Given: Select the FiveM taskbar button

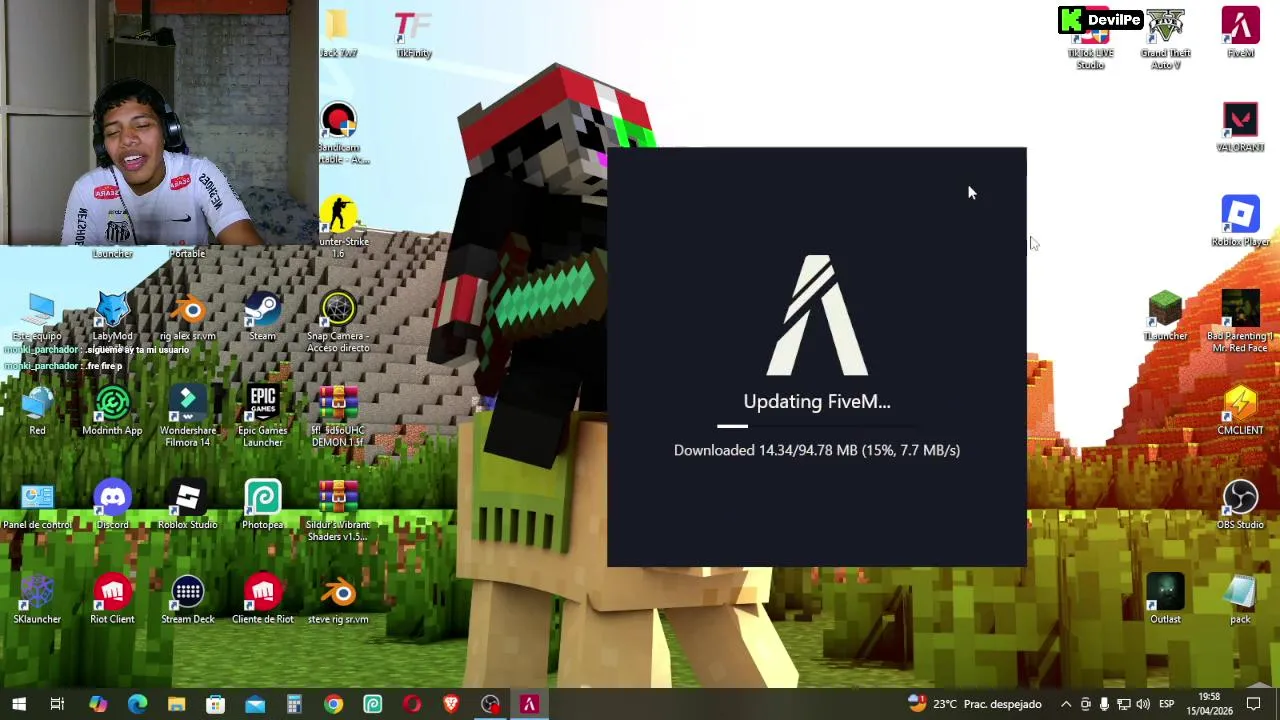Looking at the screenshot, I should pyautogui.click(x=529, y=704).
